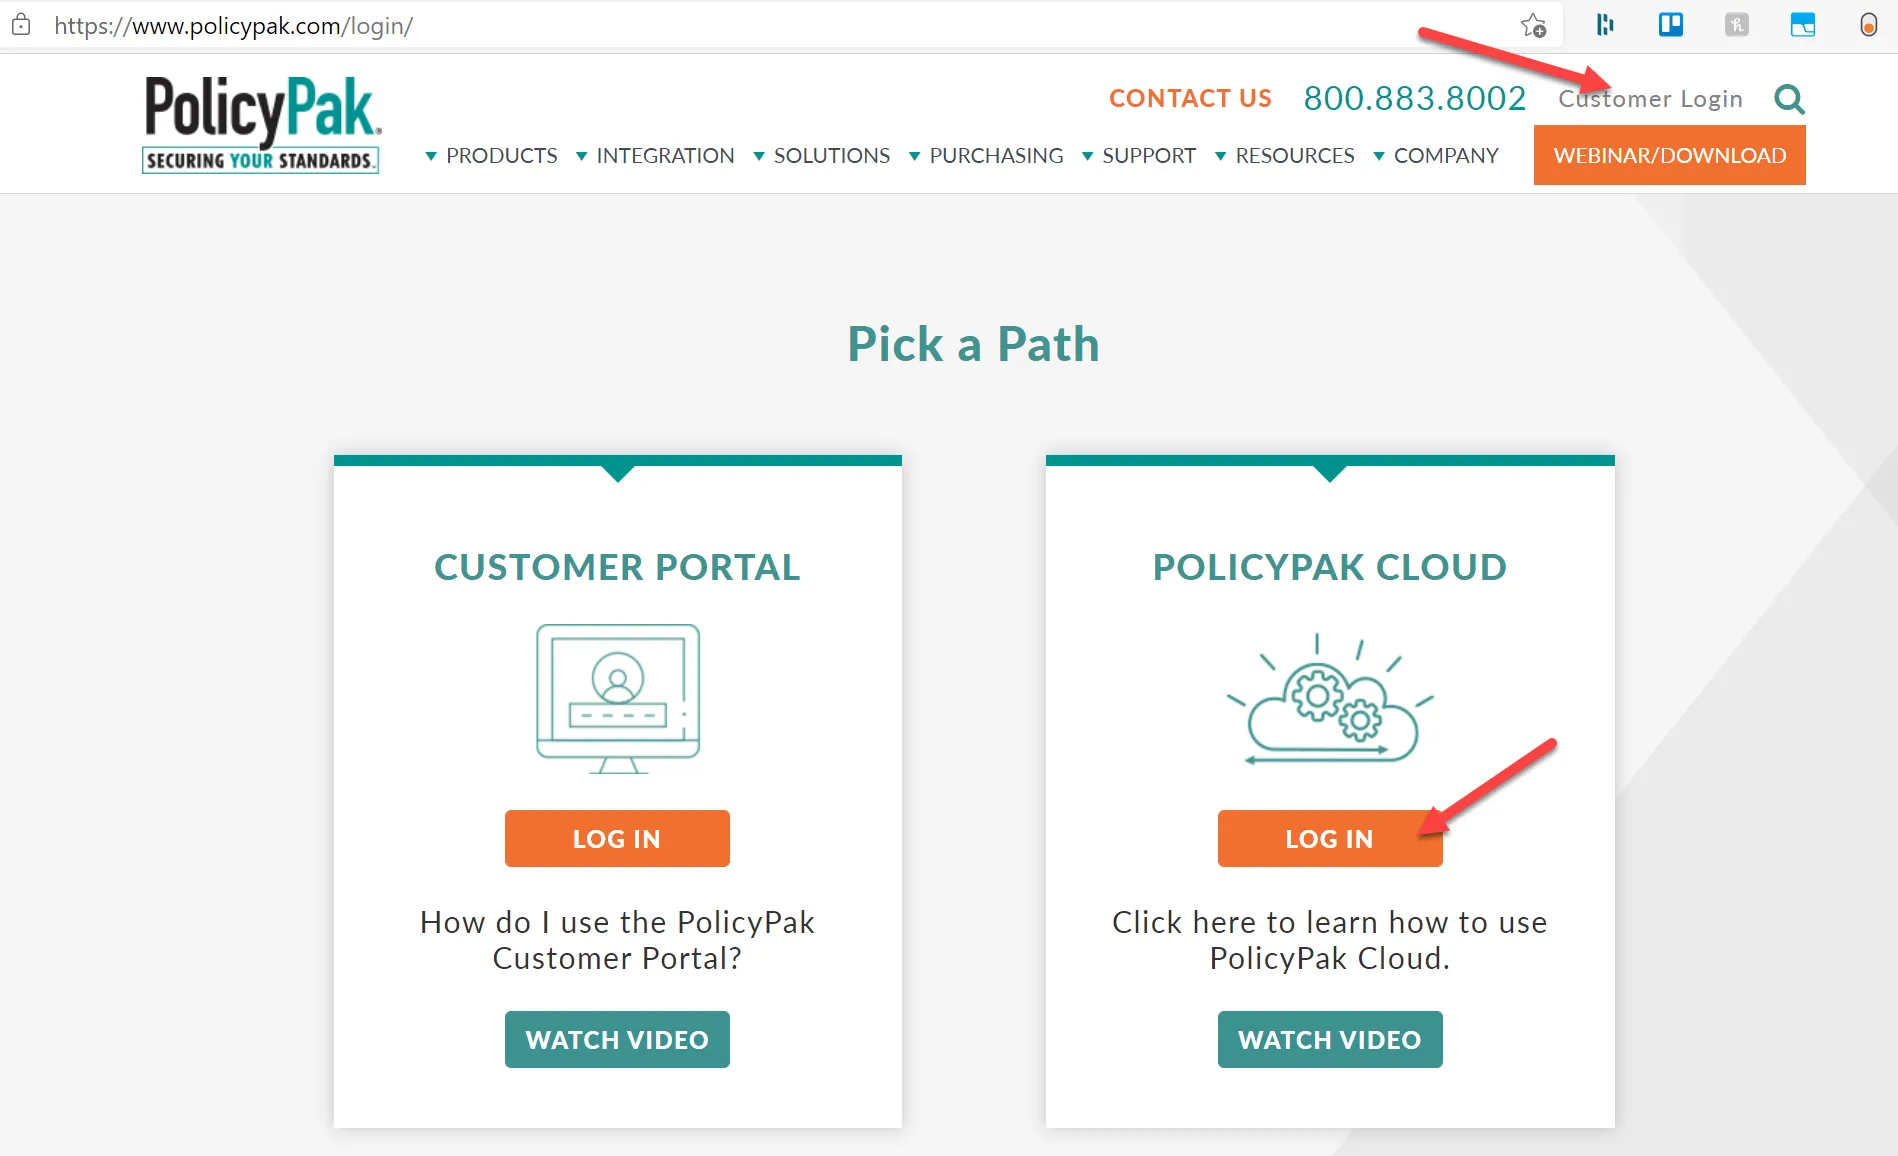
Task: Click the Customer Portal monitor illustration
Action: (x=618, y=698)
